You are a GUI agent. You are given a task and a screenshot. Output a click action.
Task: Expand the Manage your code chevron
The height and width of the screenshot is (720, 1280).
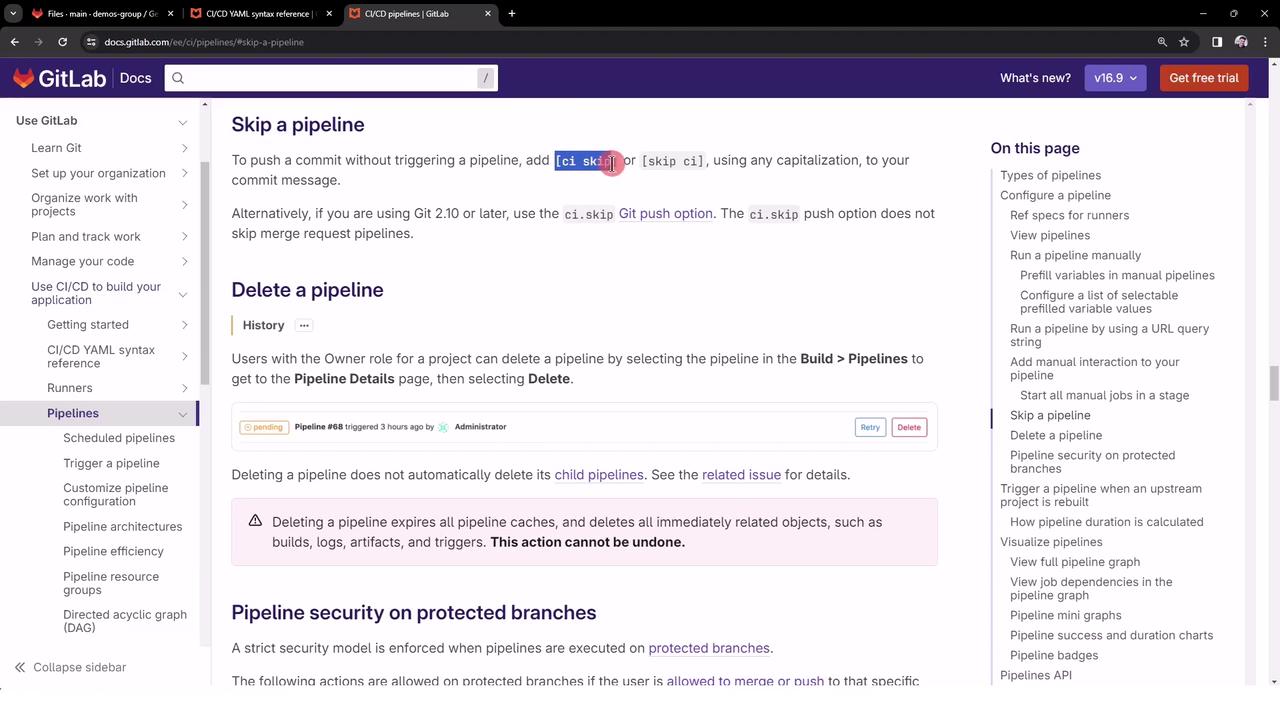click(184, 262)
